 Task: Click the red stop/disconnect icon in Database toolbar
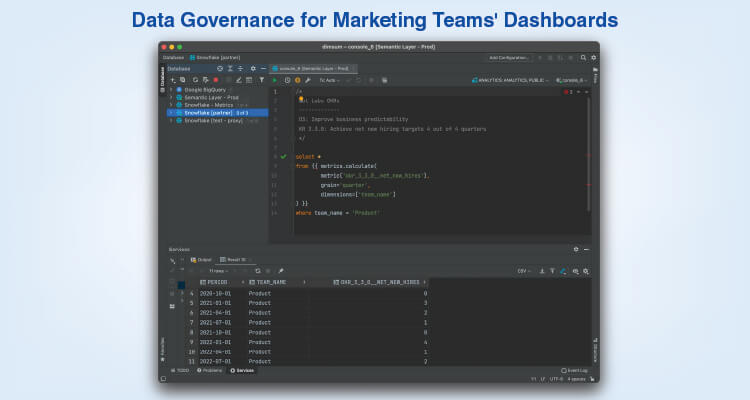[216, 80]
